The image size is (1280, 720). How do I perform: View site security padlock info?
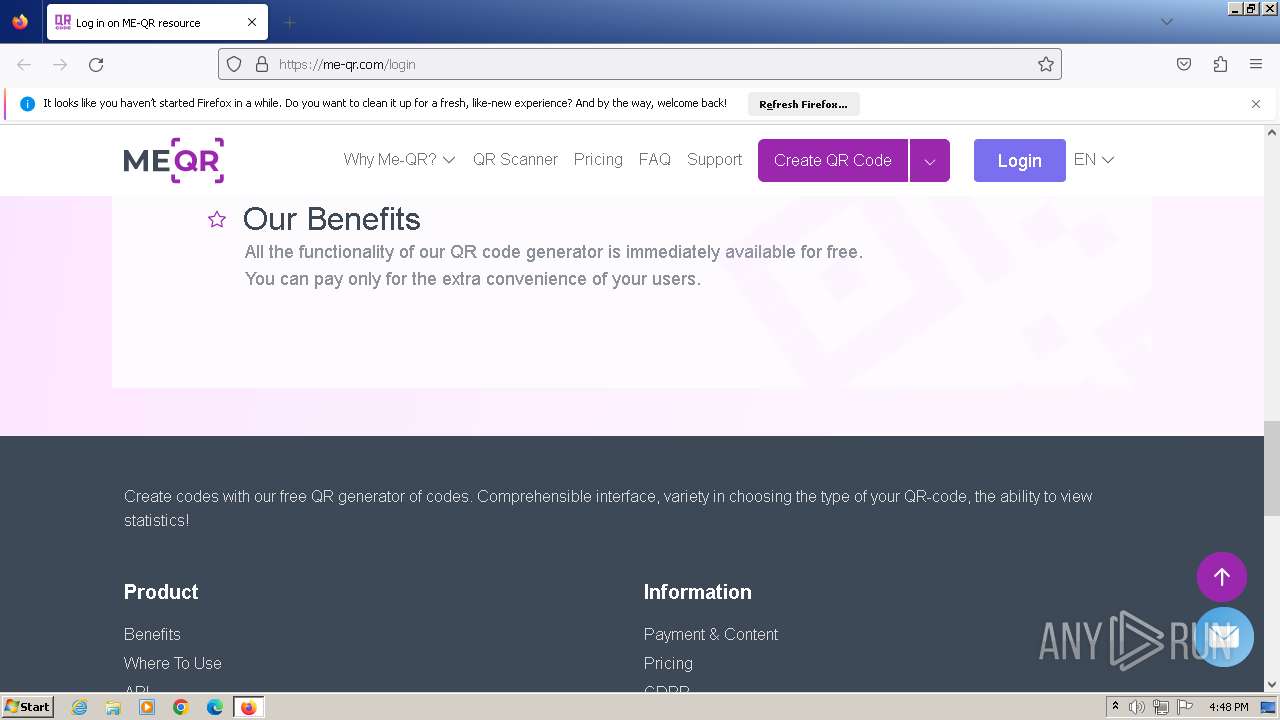[x=262, y=64]
